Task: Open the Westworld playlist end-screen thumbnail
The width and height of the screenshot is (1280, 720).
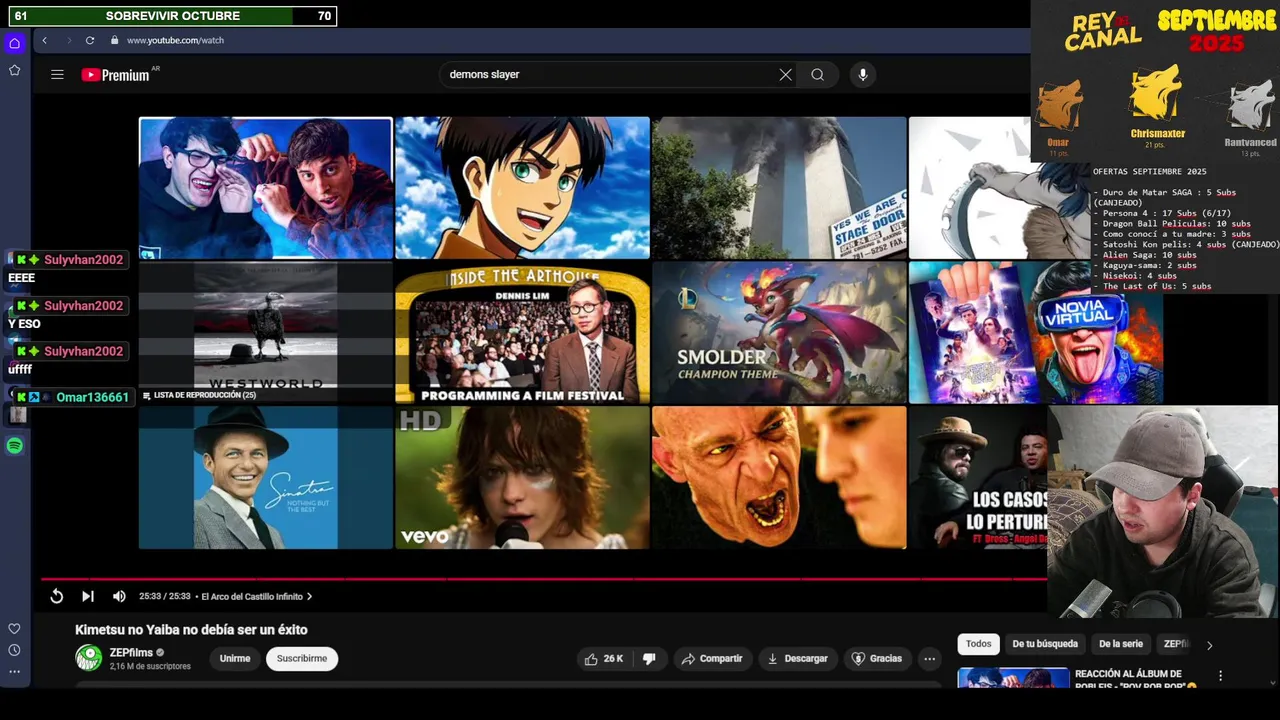Action: coord(266,333)
